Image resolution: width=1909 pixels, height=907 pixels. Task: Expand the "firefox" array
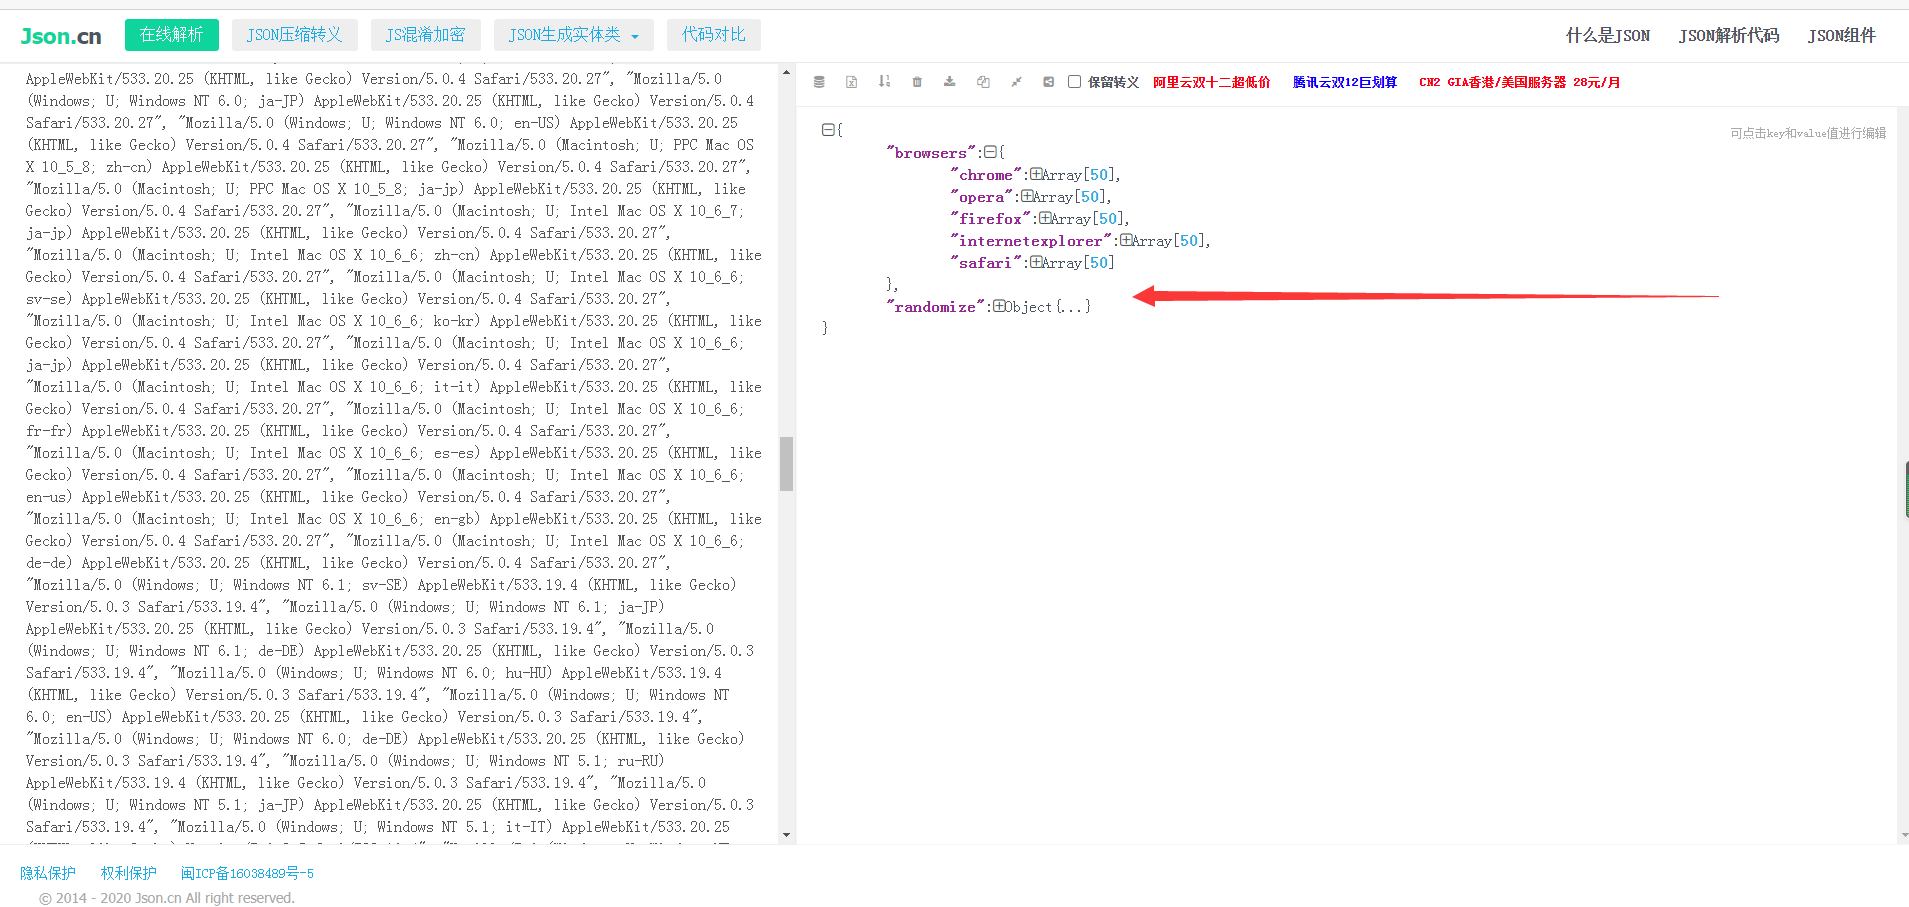tap(1045, 218)
